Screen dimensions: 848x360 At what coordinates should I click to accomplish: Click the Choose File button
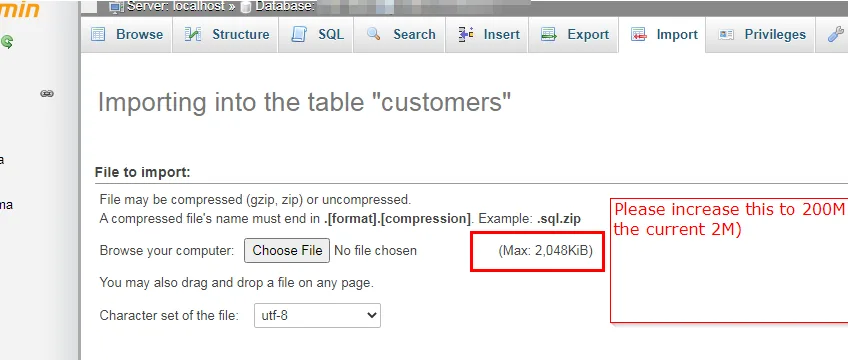tap(287, 251)
